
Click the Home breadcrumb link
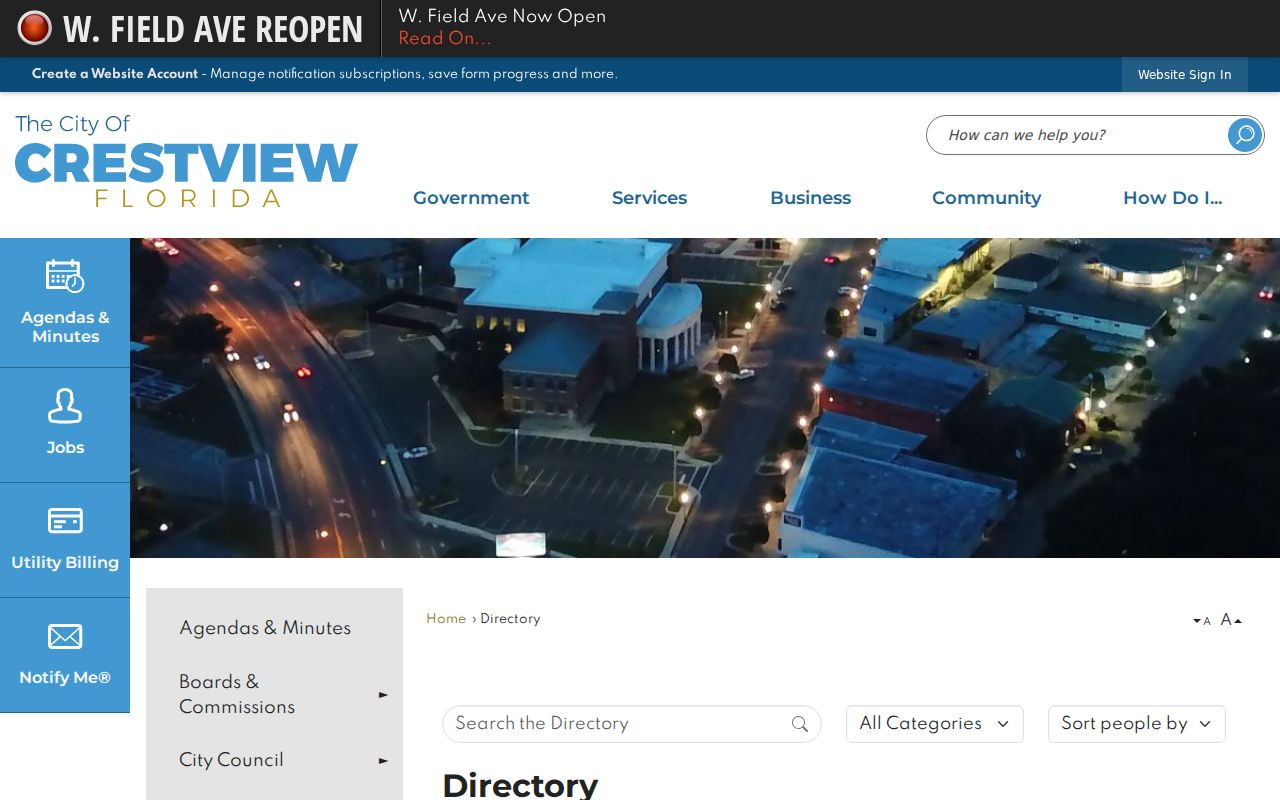click(446, 619)
